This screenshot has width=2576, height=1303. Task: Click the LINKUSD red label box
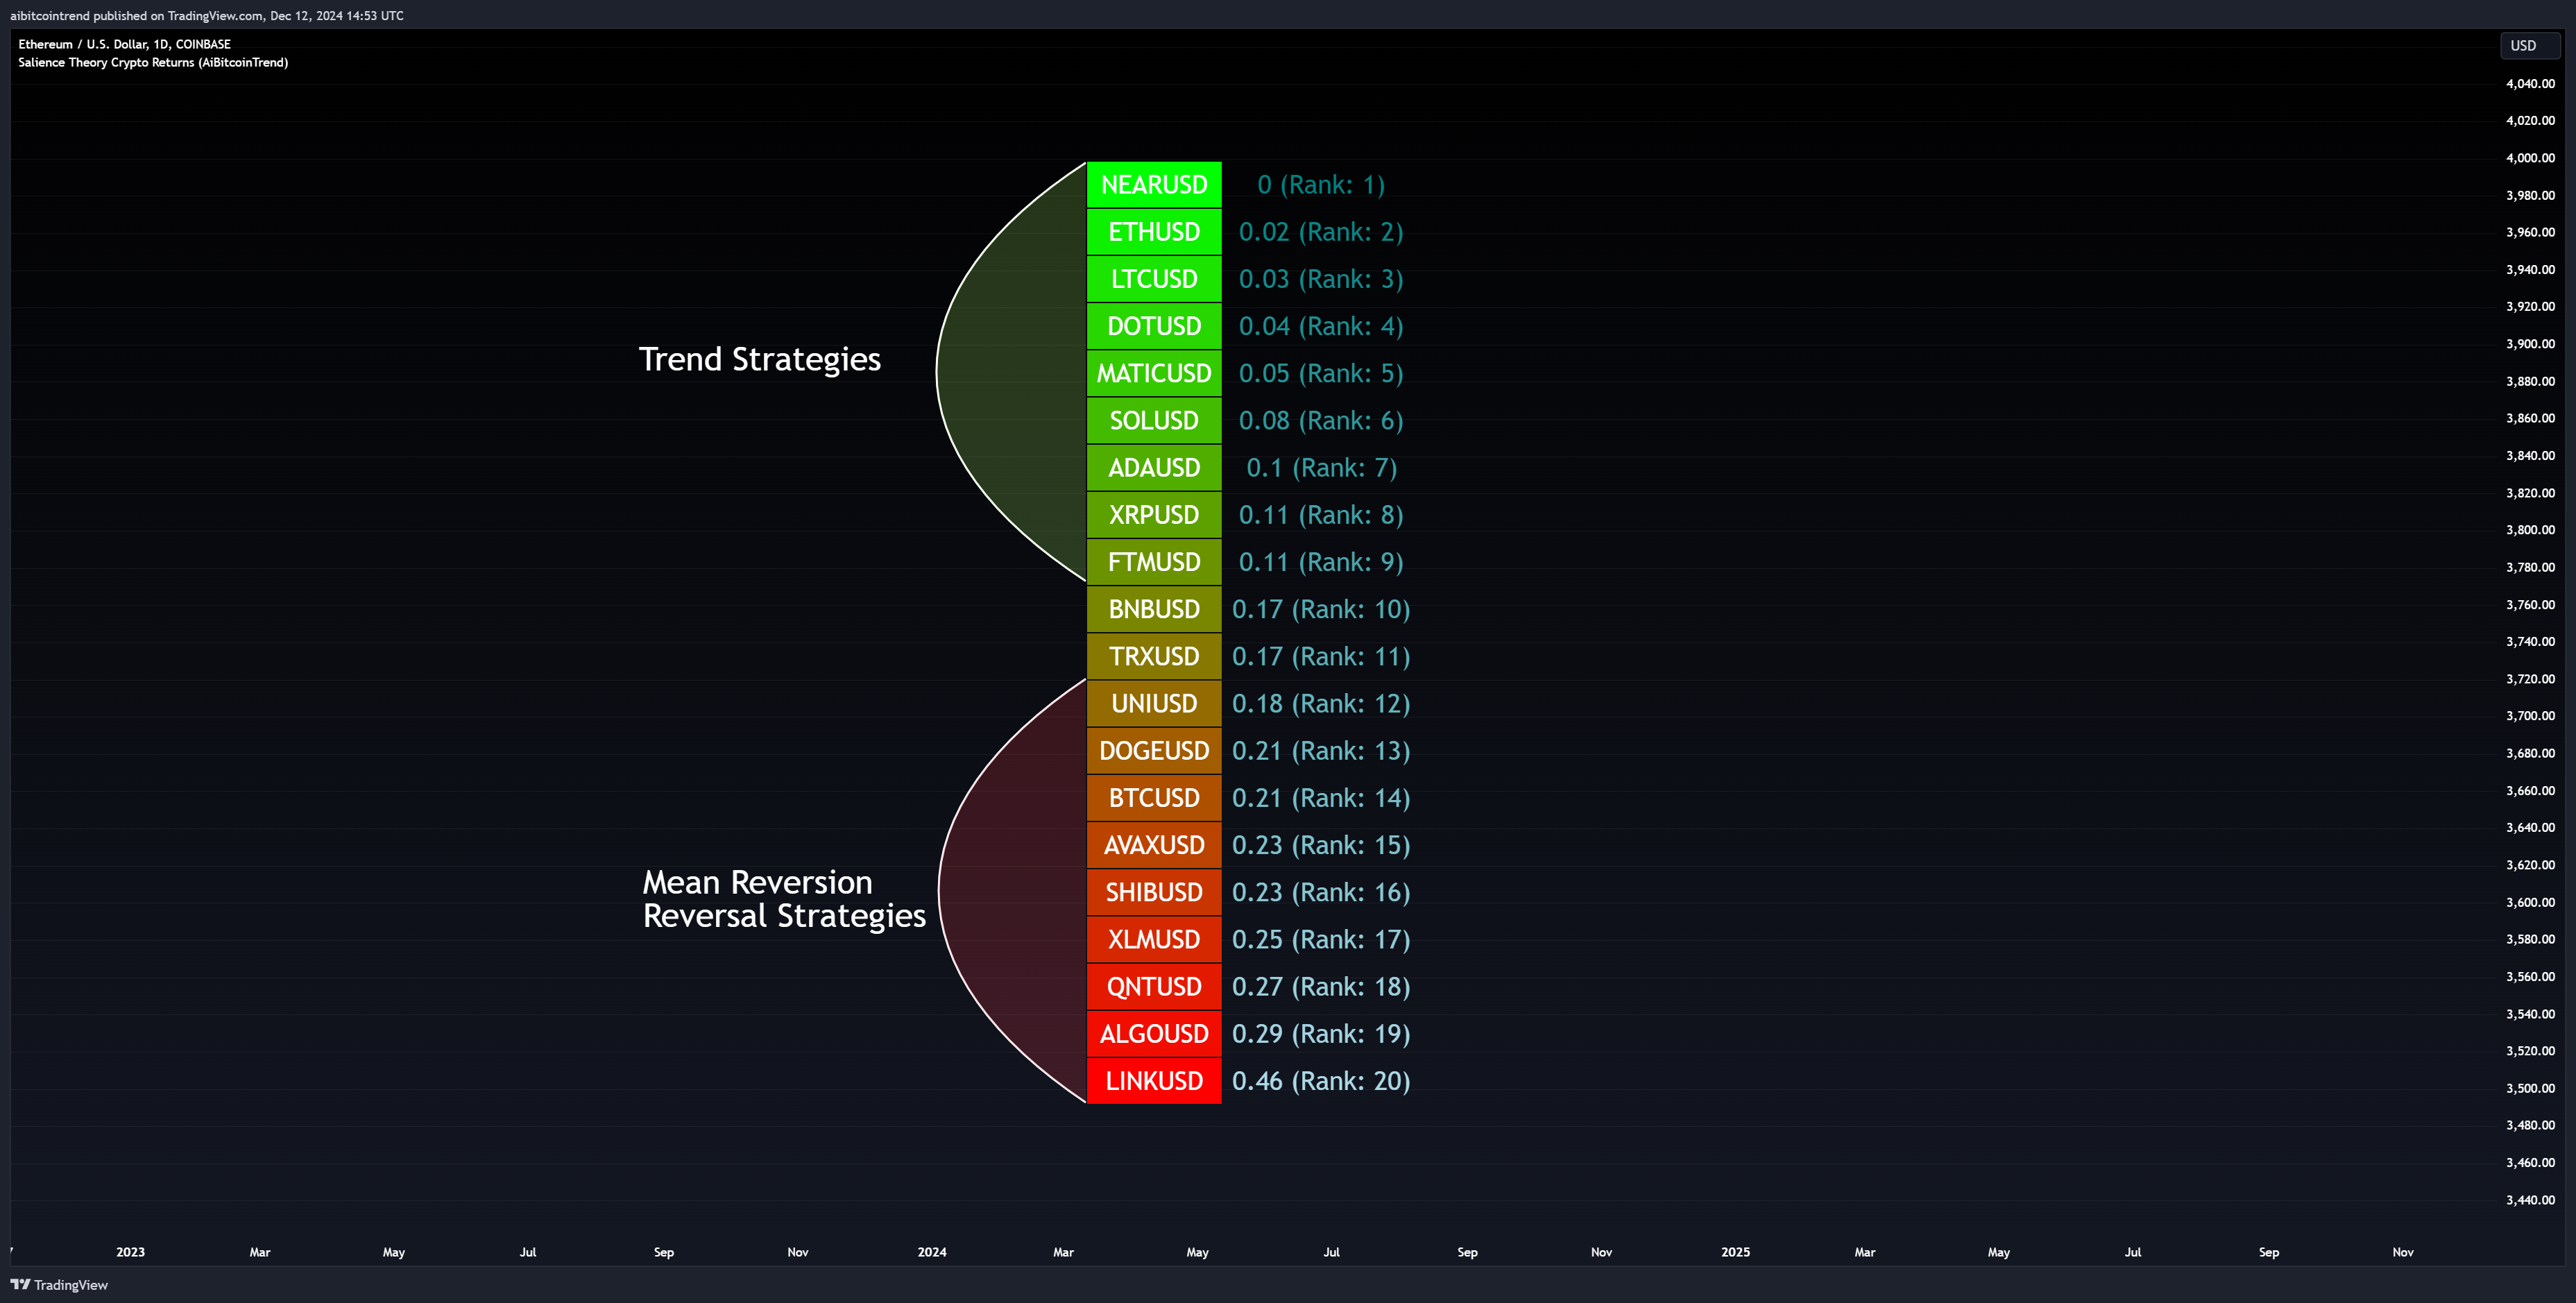(x=1154, y=1081)
